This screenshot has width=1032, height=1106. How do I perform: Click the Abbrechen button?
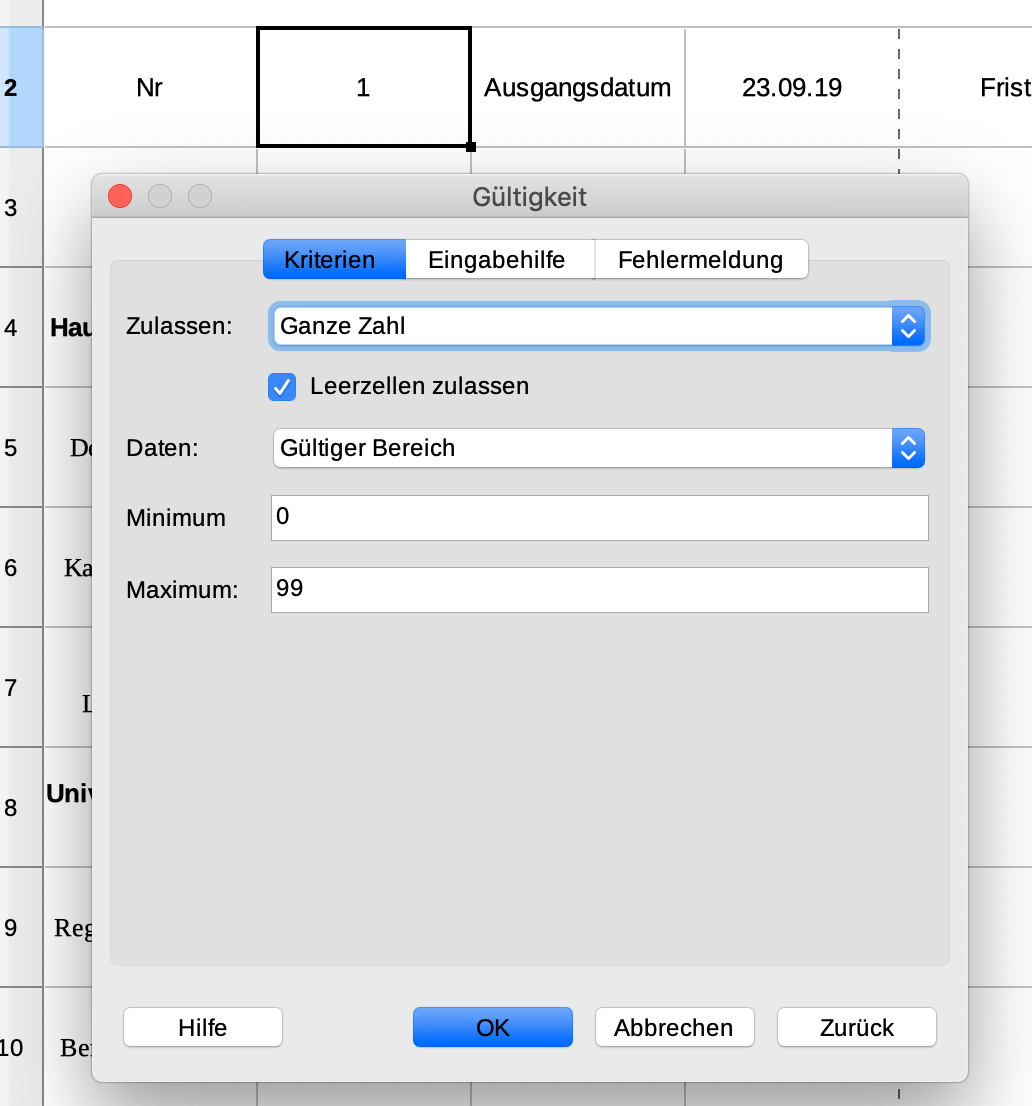pyautogui.click(x=674, y=1027)
